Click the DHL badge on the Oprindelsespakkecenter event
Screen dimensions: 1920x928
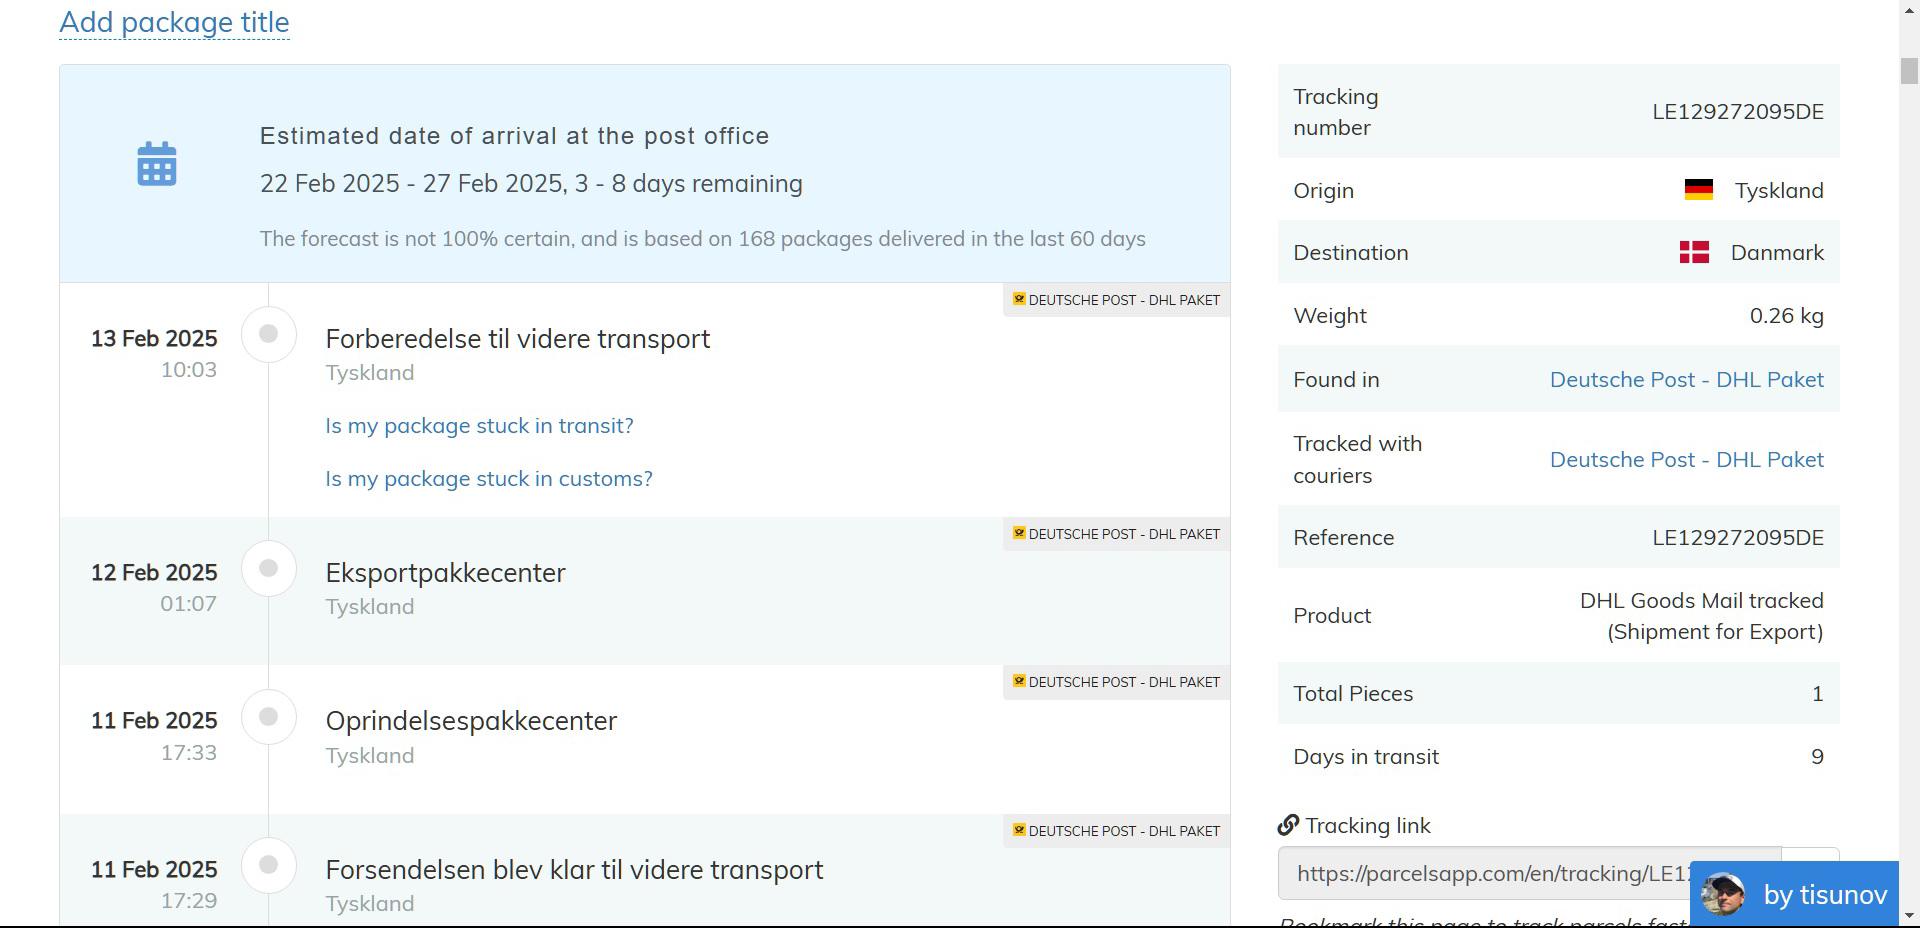pyautogui.click(x=1116, y=682)
